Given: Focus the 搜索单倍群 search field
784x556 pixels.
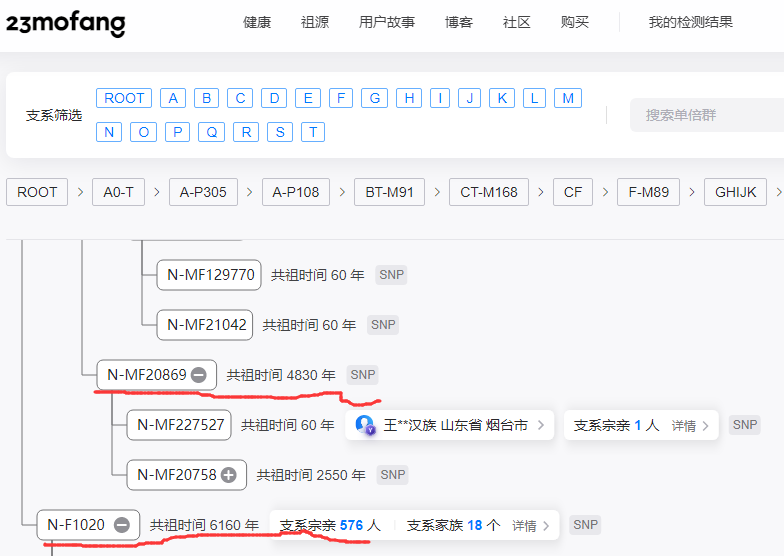Looking at the screenshot, I should 706,115.
